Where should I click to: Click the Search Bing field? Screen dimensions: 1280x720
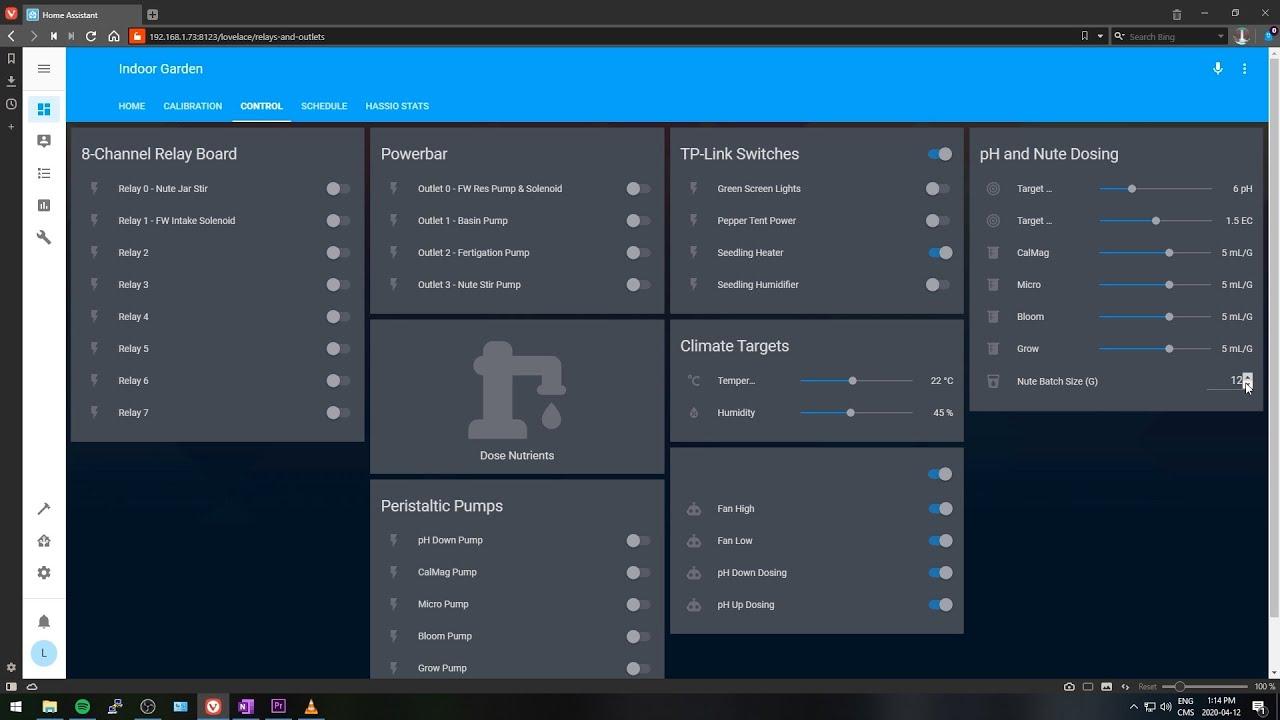(x=1170, y=36)
